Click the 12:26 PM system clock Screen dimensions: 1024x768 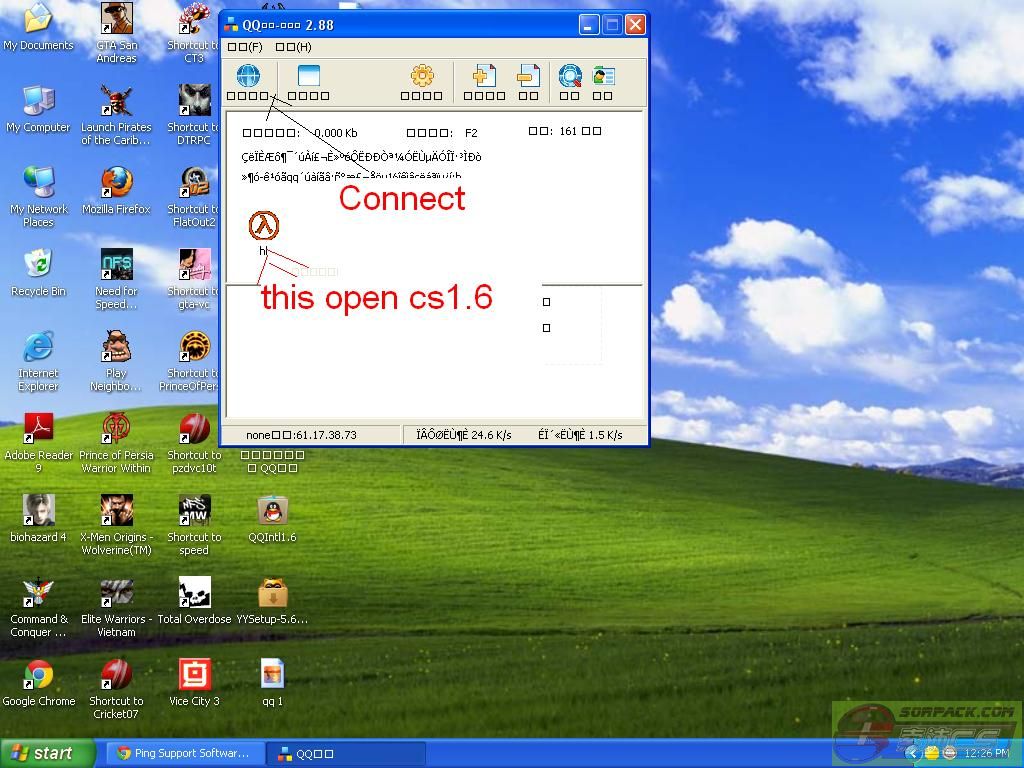point(986,754)
